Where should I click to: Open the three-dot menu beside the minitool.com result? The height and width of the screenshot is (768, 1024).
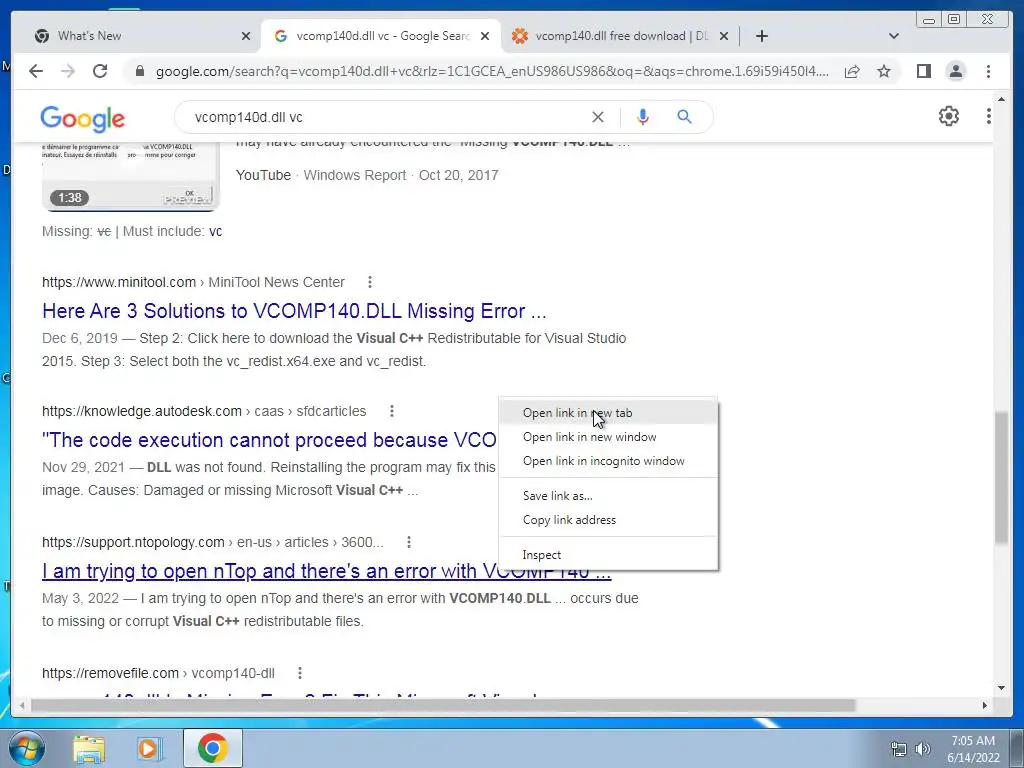pos(370,282)
